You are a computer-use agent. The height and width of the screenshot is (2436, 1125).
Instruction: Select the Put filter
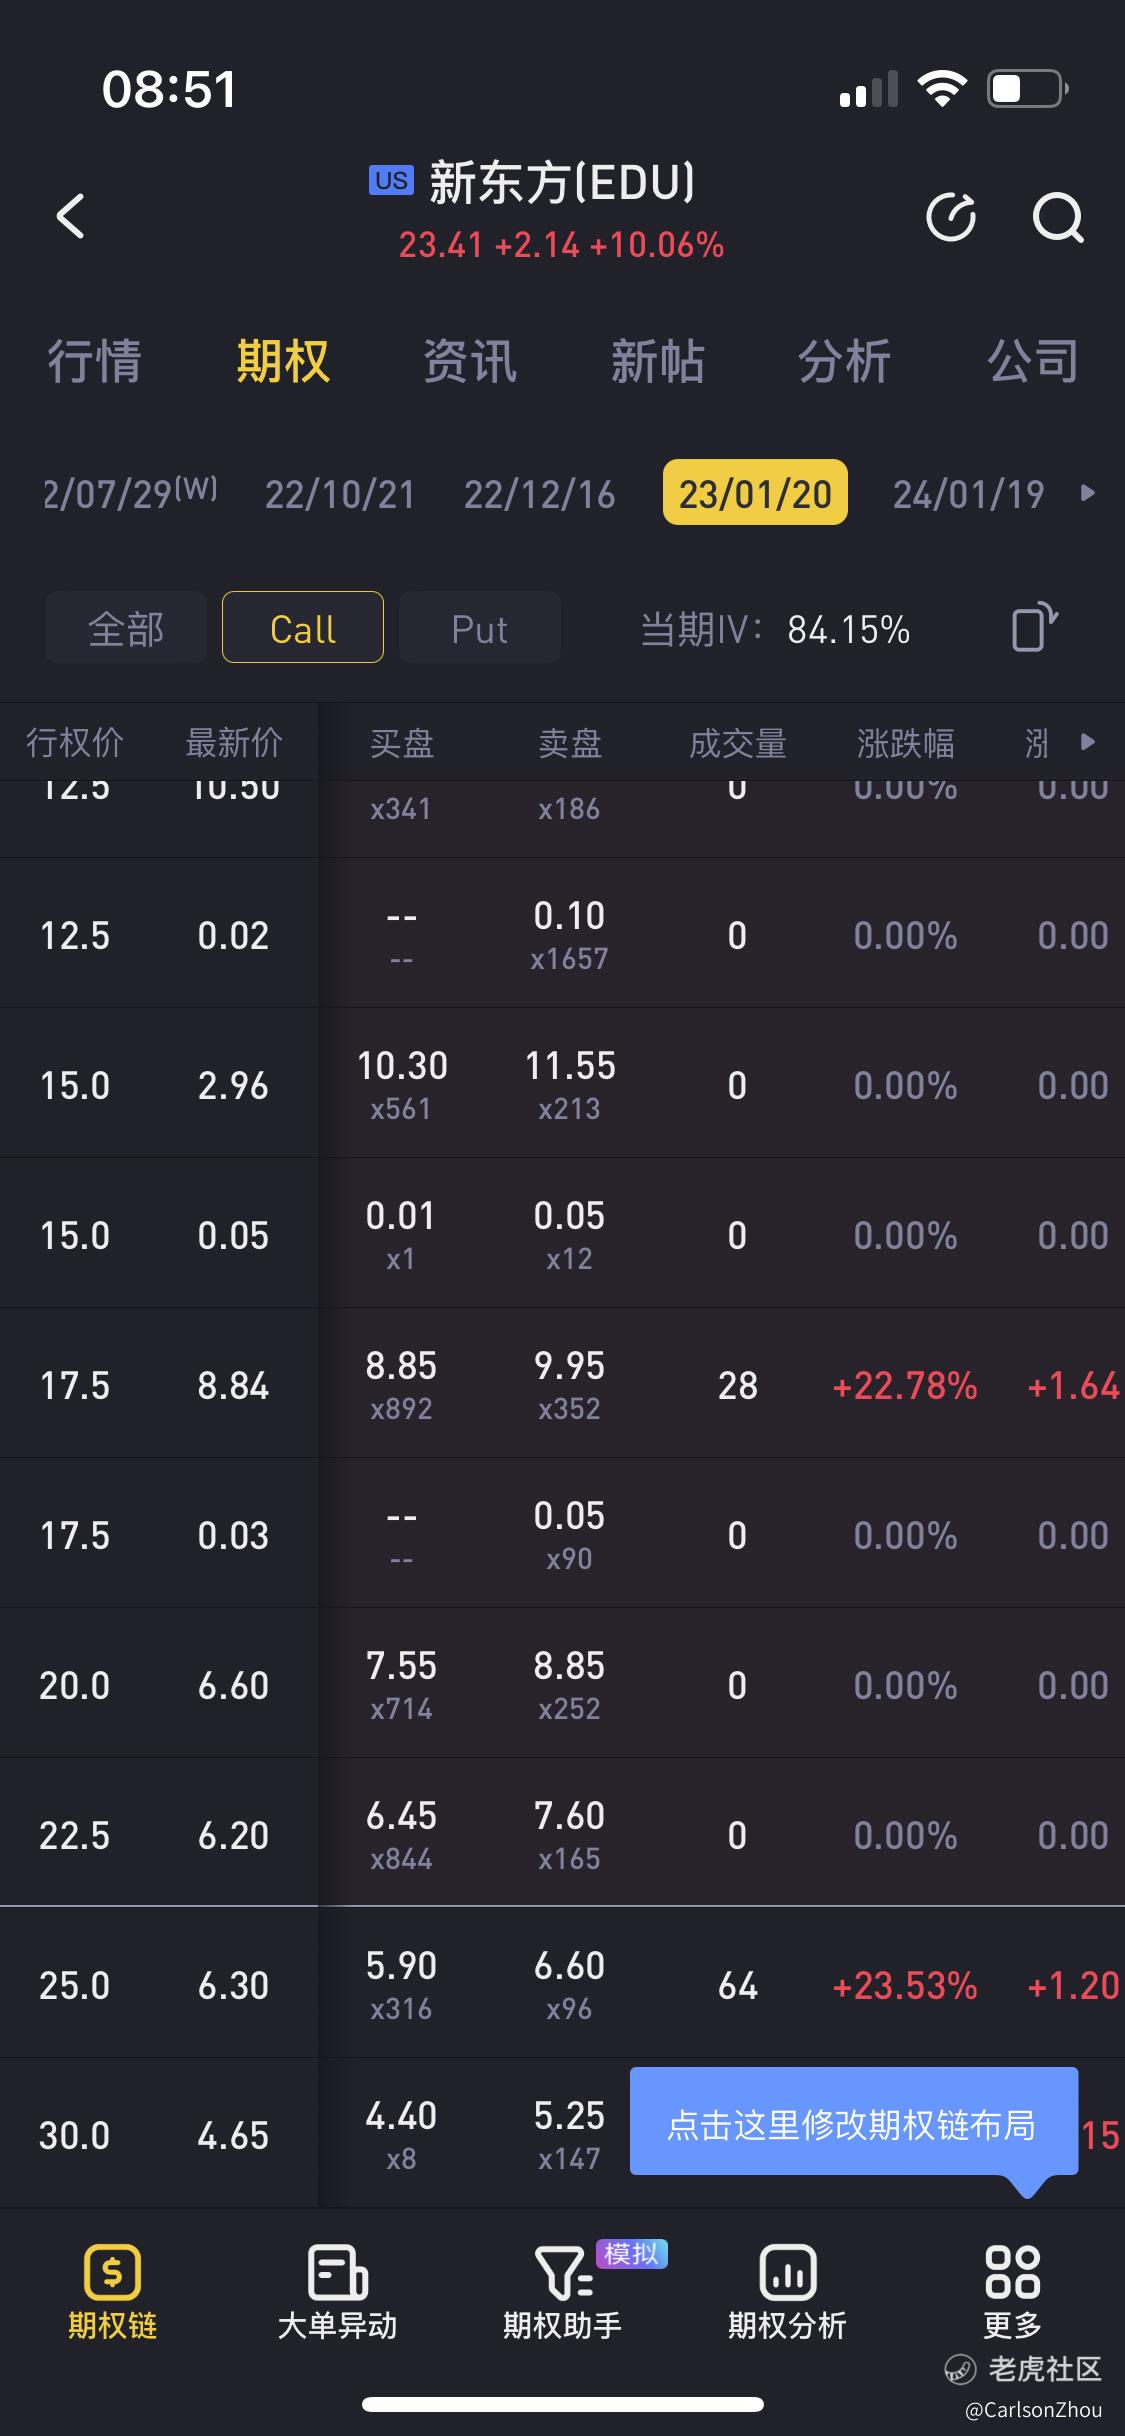[x=480, y=628]
